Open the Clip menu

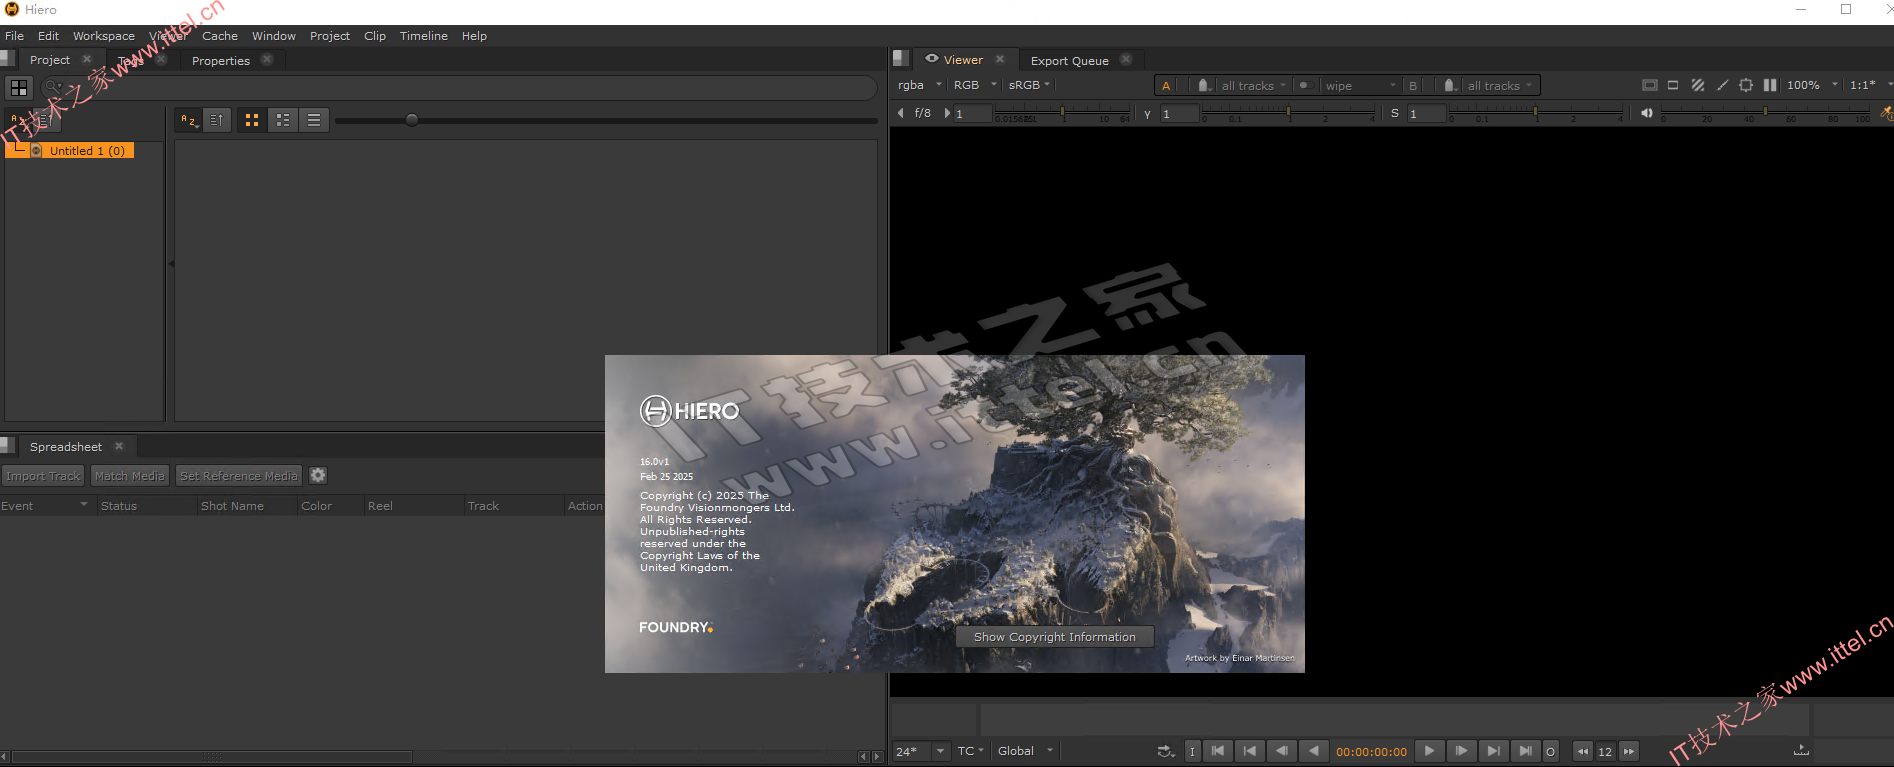point(375,36)
